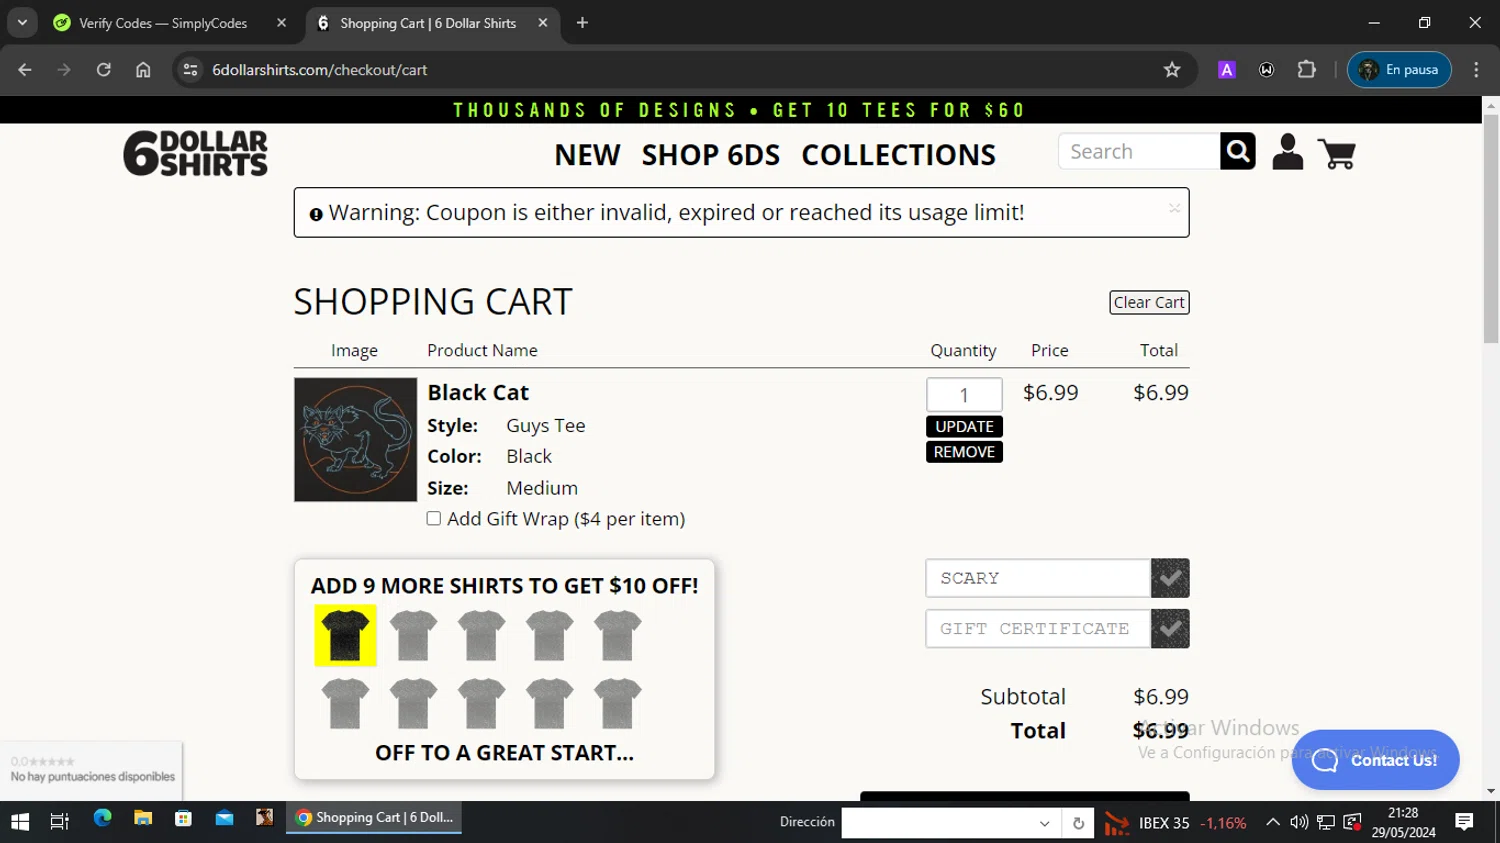Focus the site Search field
Viewport: 1500px width, 843px height.
[1139, 151]
